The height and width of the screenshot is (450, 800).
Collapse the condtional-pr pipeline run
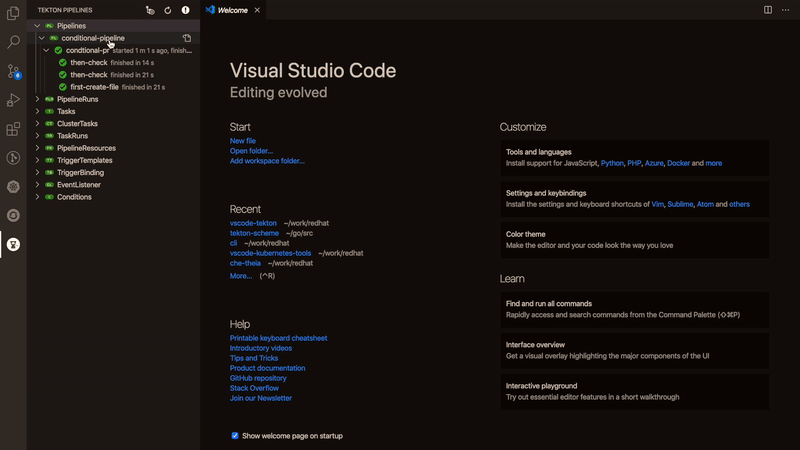click(46, 51)
